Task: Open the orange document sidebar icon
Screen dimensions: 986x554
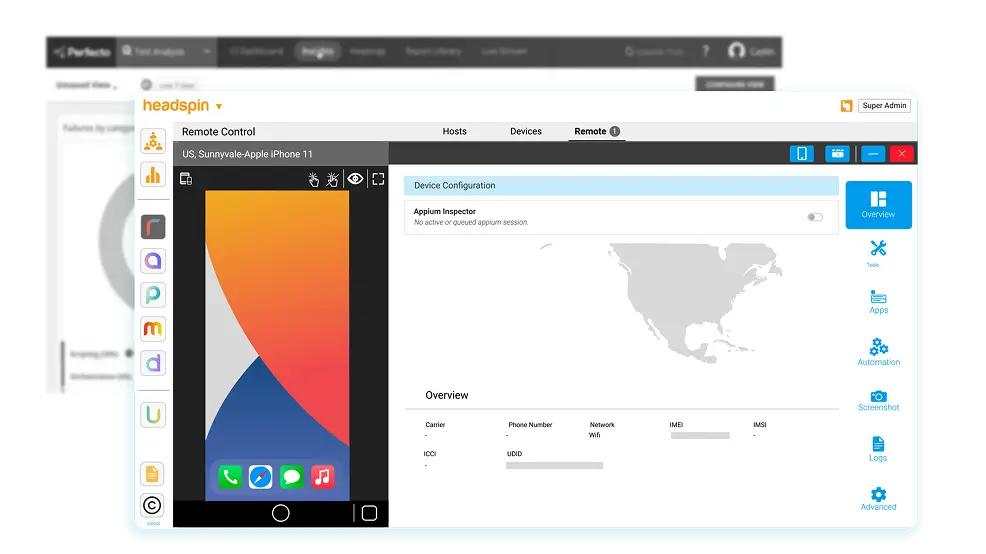Action: 152,474
